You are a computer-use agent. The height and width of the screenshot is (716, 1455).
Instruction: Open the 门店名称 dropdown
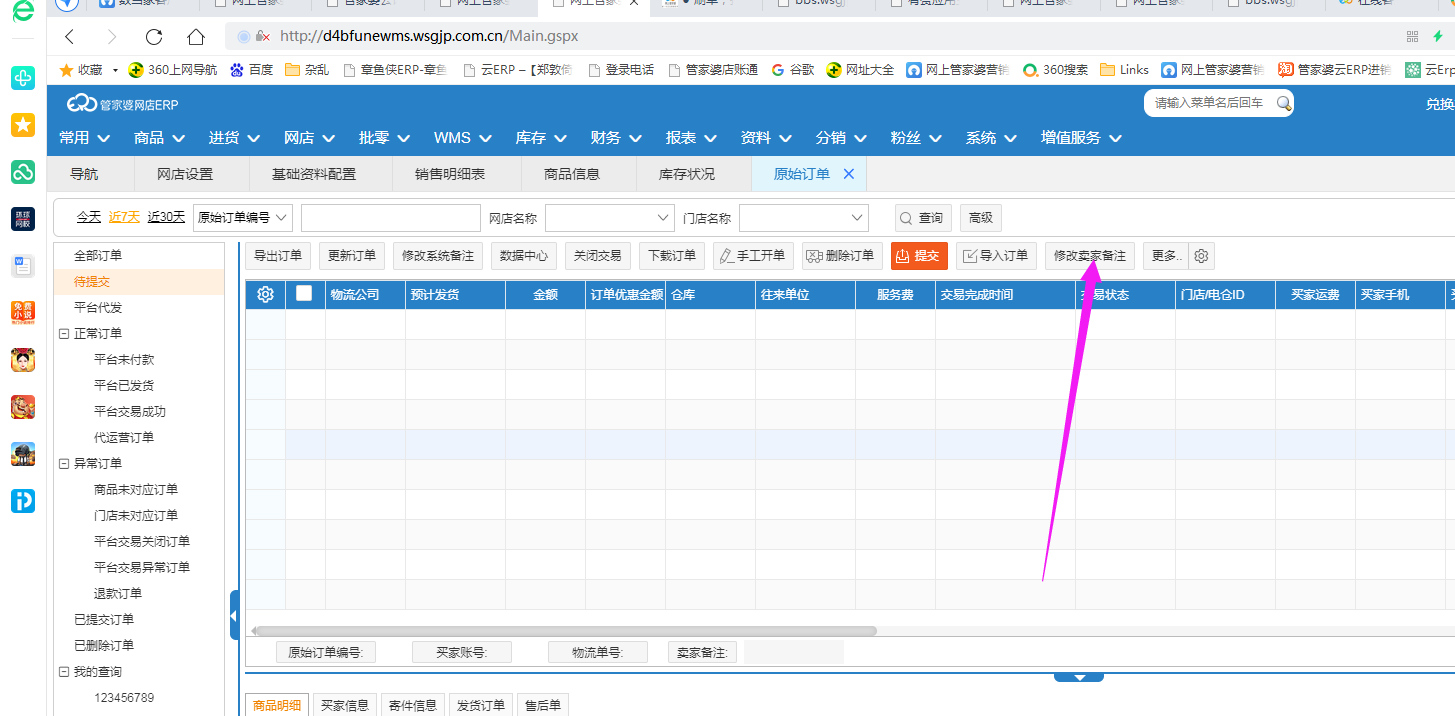point(857,218)
